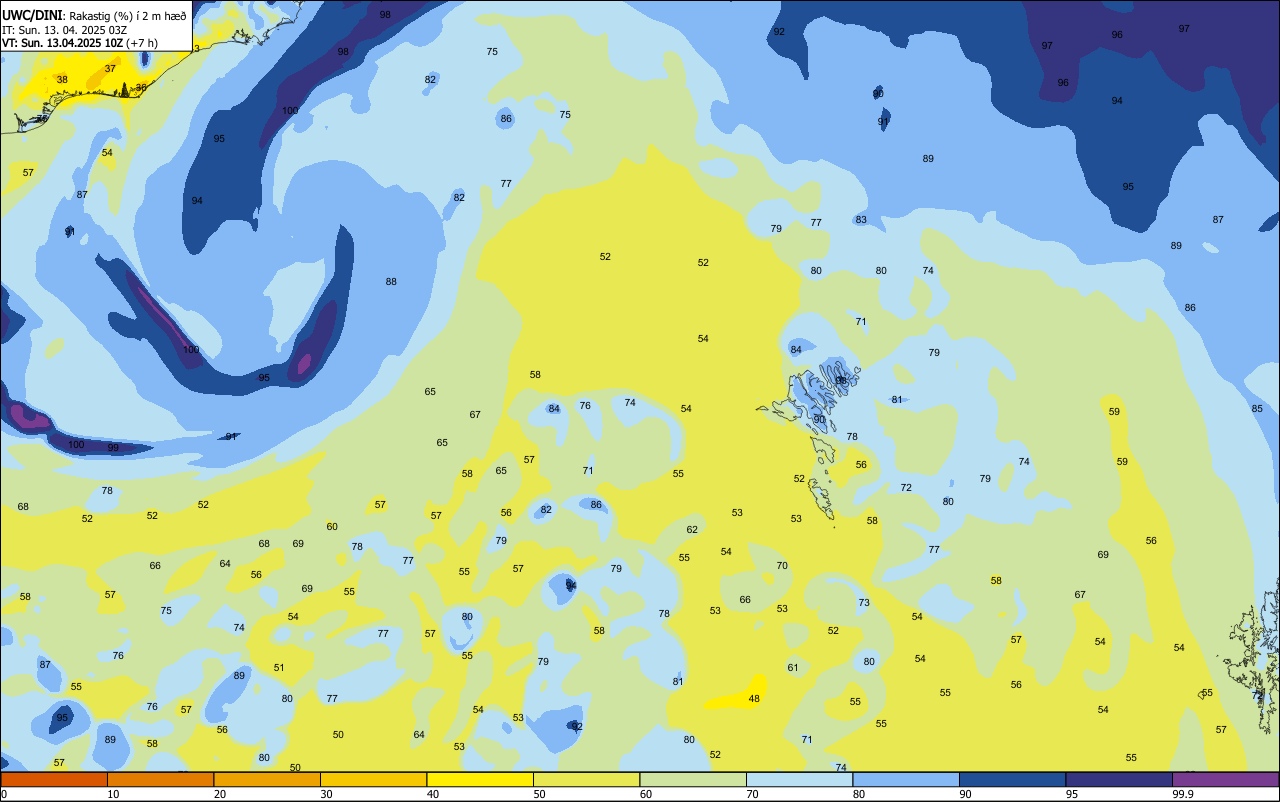Pick the 50–60 pale yellow legend swatch
The height and width of the screenshot is (802, 1280).
point(586,779)
